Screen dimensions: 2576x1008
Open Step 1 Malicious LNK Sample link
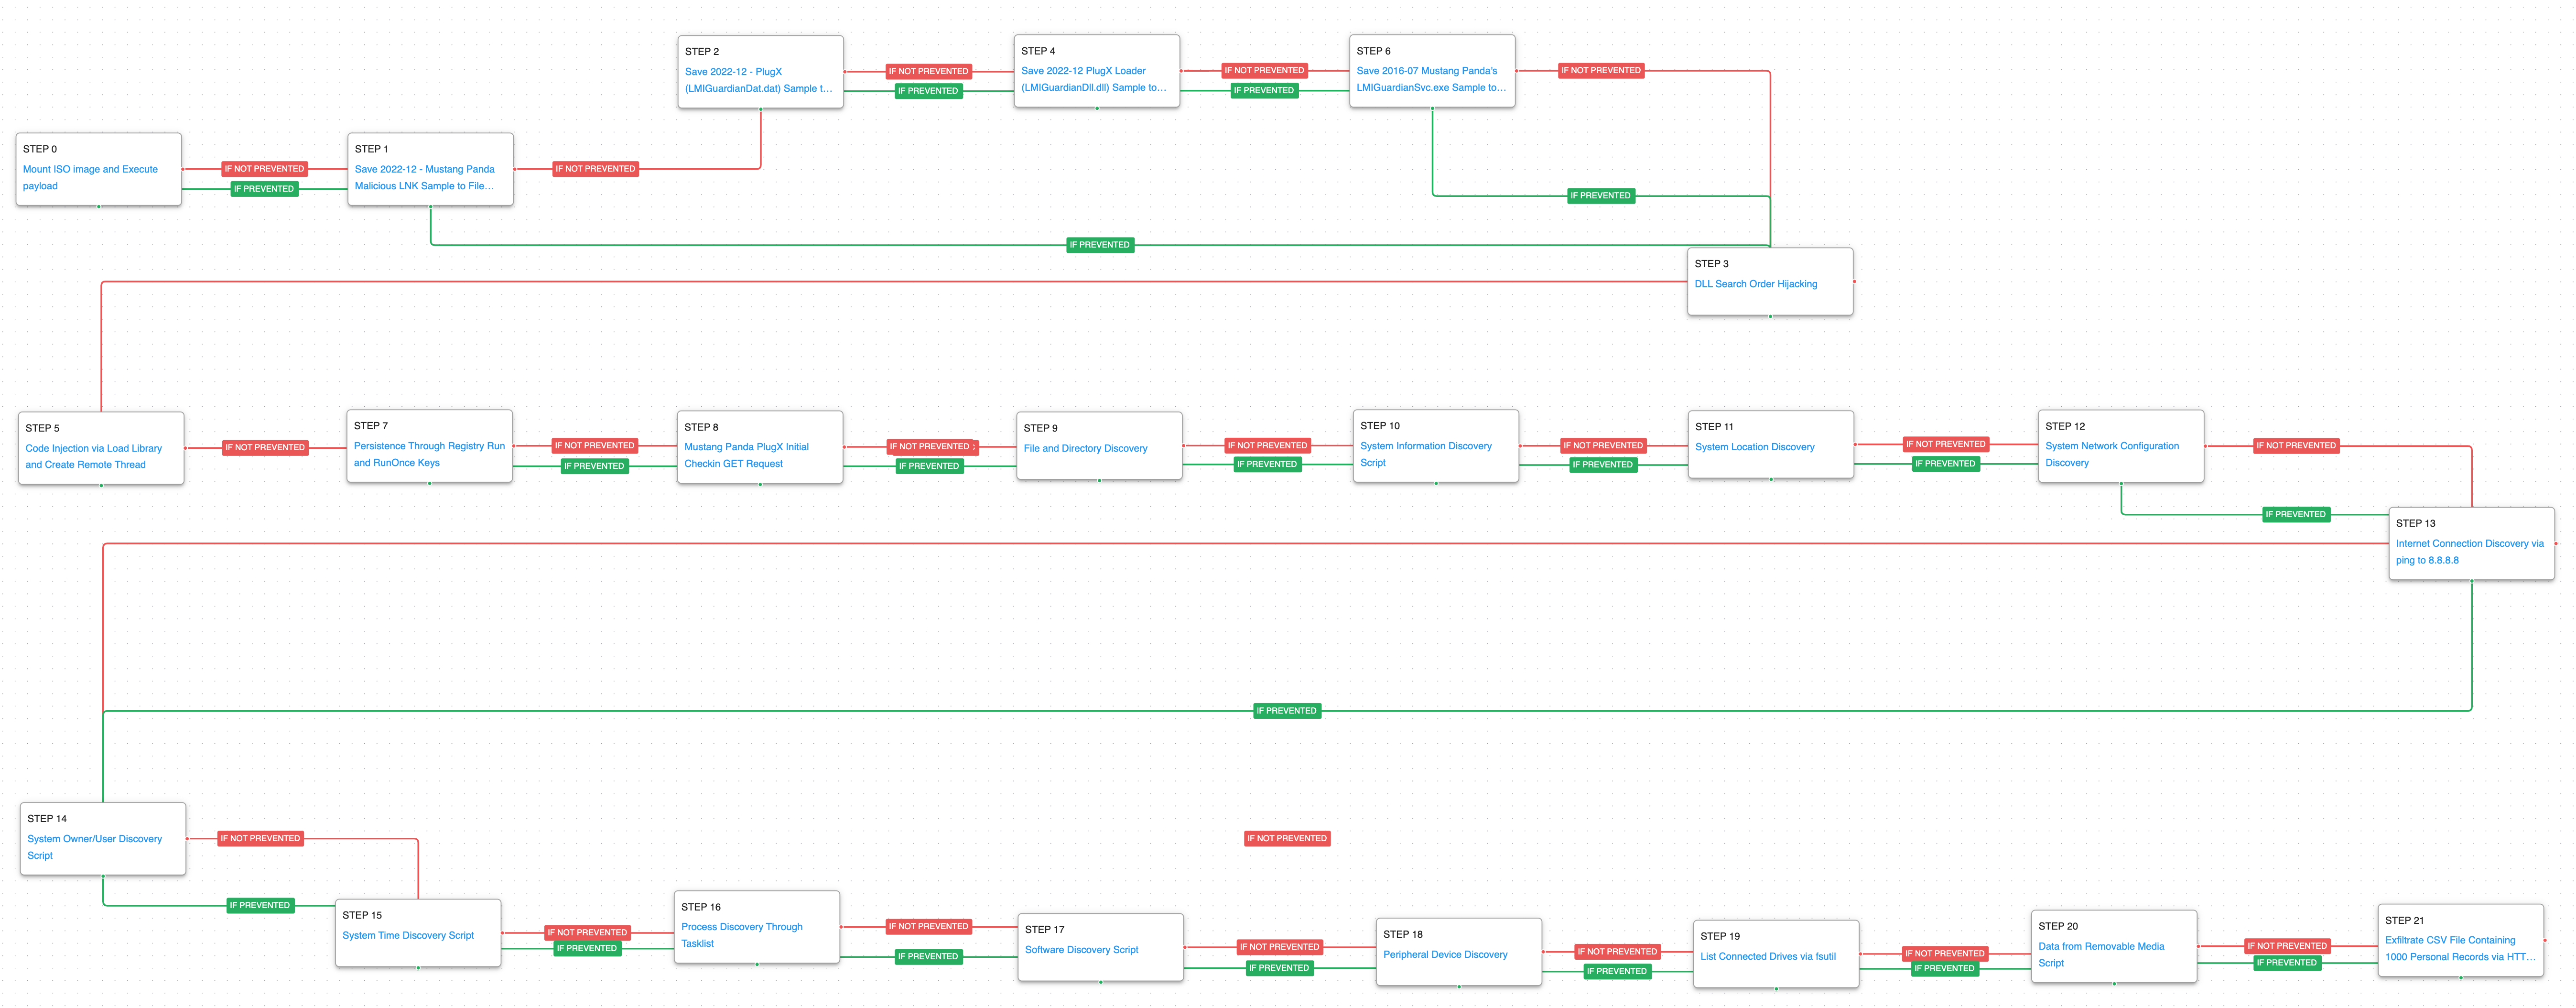[x=424, y=170]
